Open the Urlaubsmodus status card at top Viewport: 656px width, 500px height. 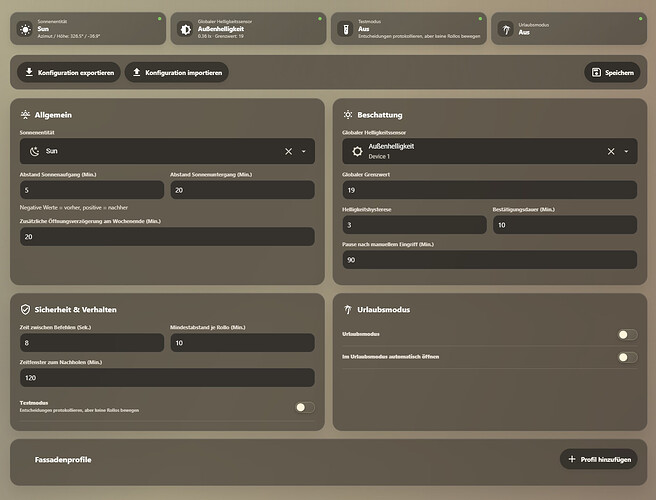(569, 28)
